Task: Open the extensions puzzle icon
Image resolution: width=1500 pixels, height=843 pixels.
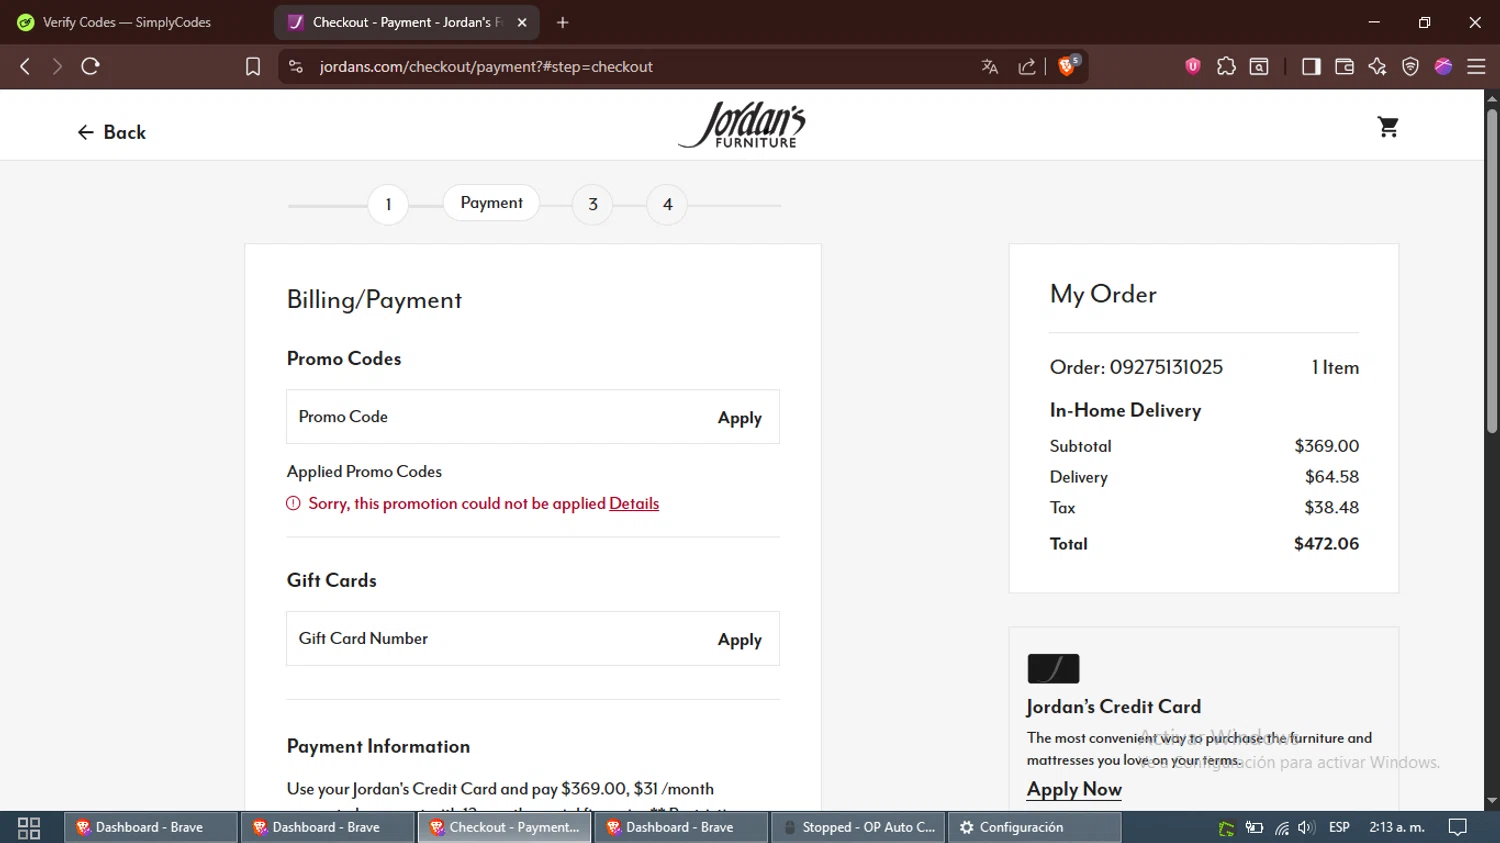Action: 1226,66
